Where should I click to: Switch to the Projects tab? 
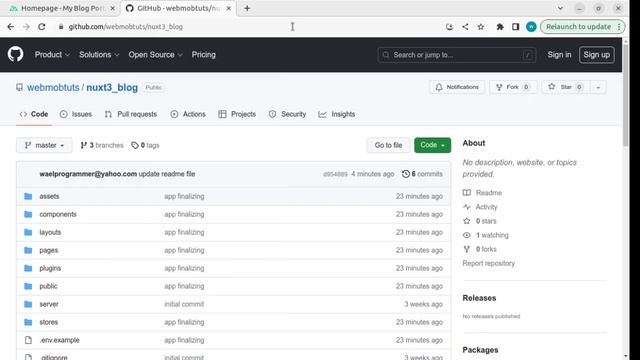pyautogui.click(x=237, y=114)
